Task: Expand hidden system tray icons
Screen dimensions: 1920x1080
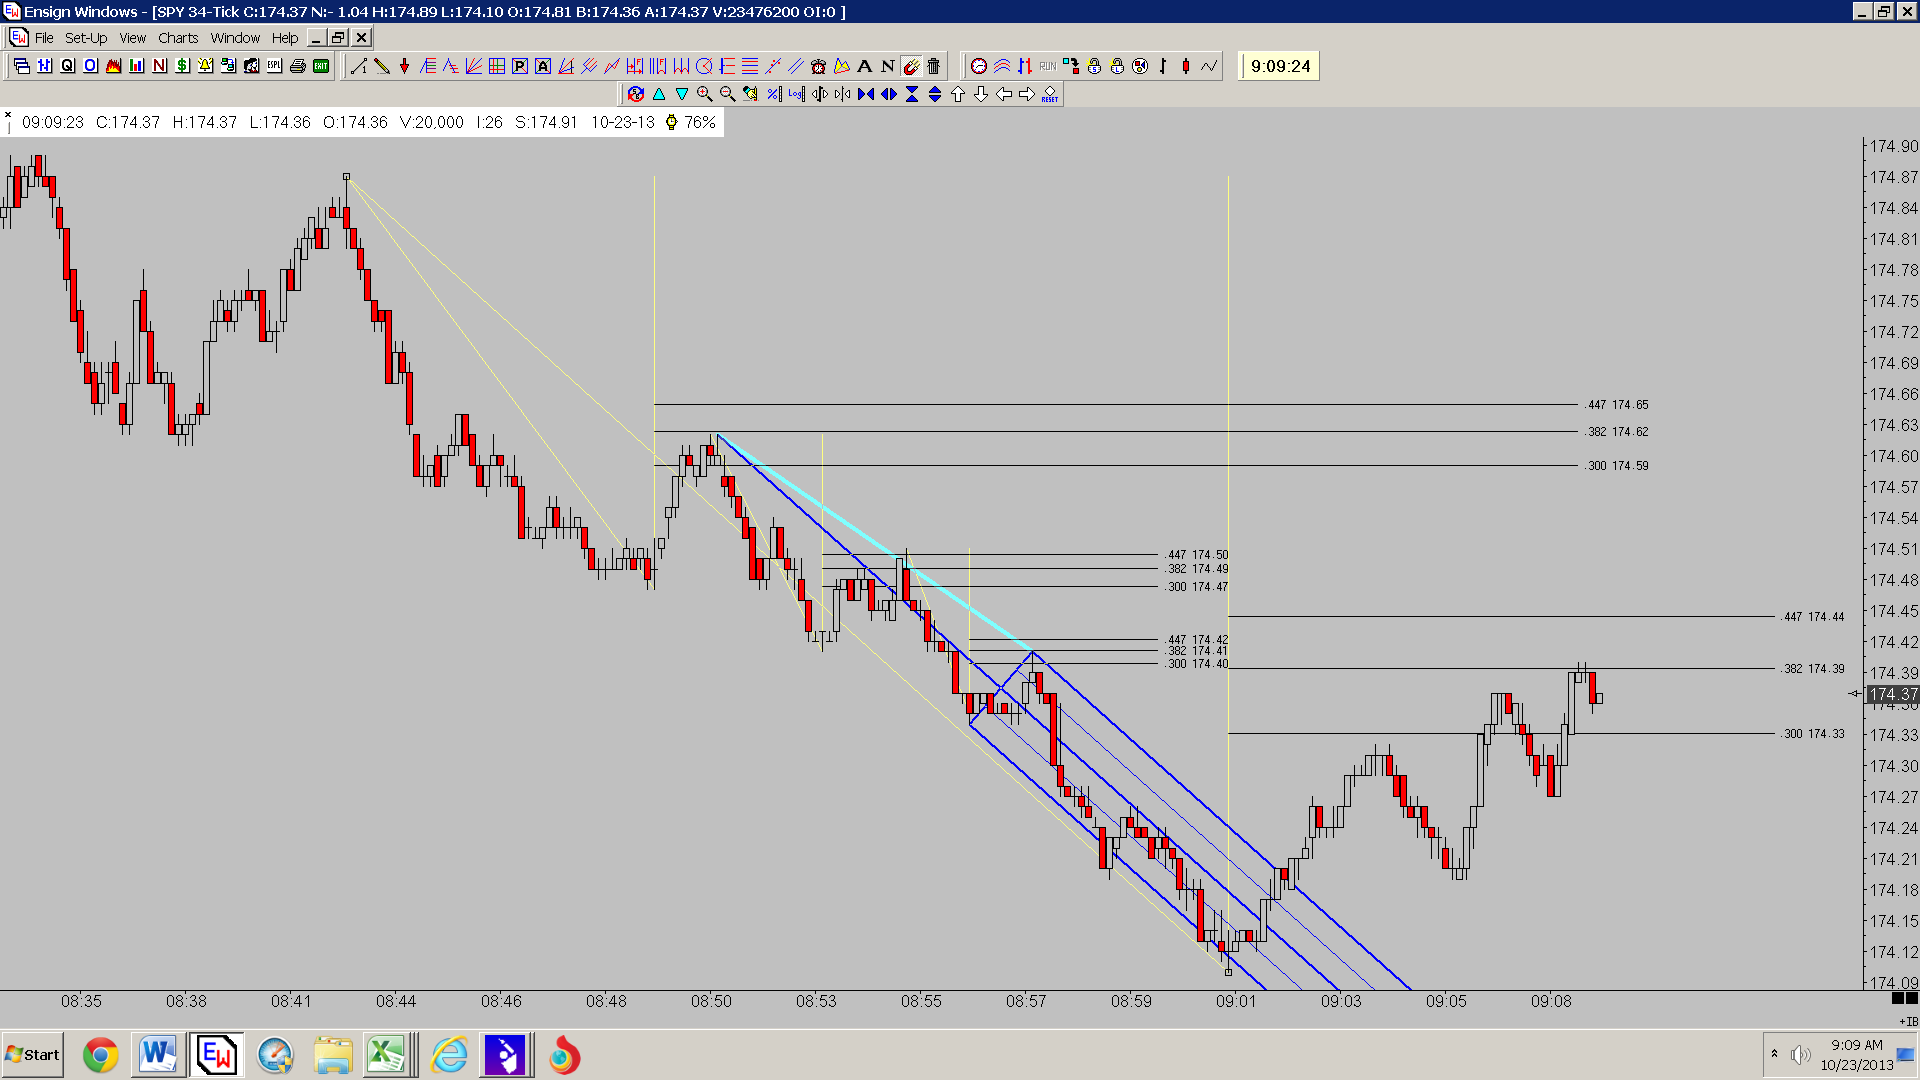Action: [x=1775, y=1054]
